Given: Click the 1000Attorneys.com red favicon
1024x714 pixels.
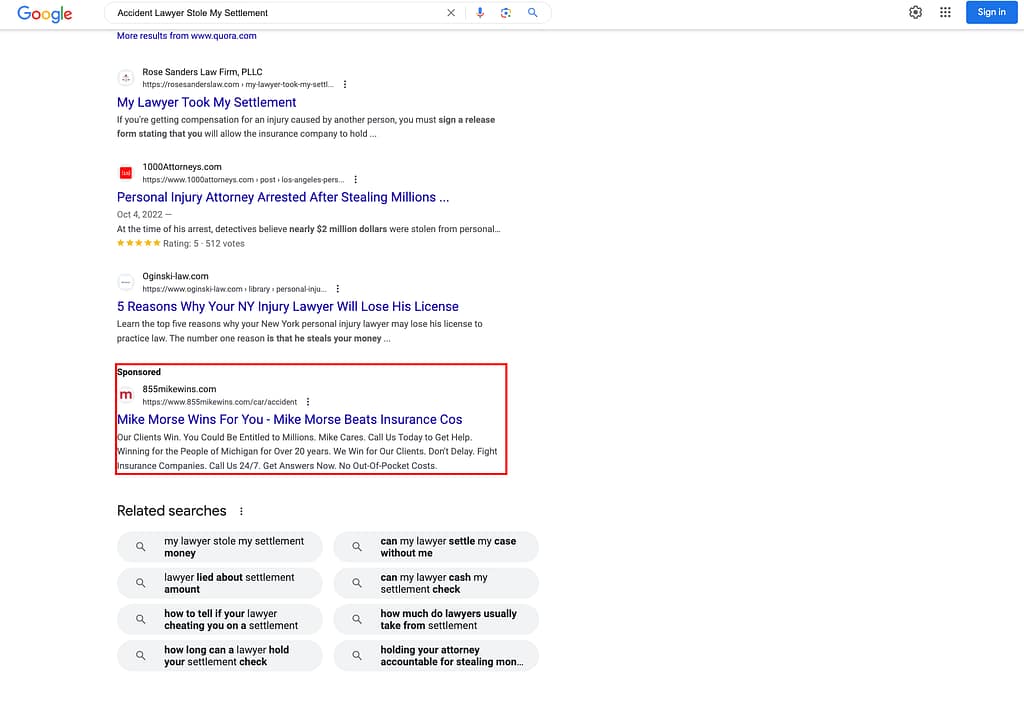Looking at the screenshot, I should coord(126,173).
